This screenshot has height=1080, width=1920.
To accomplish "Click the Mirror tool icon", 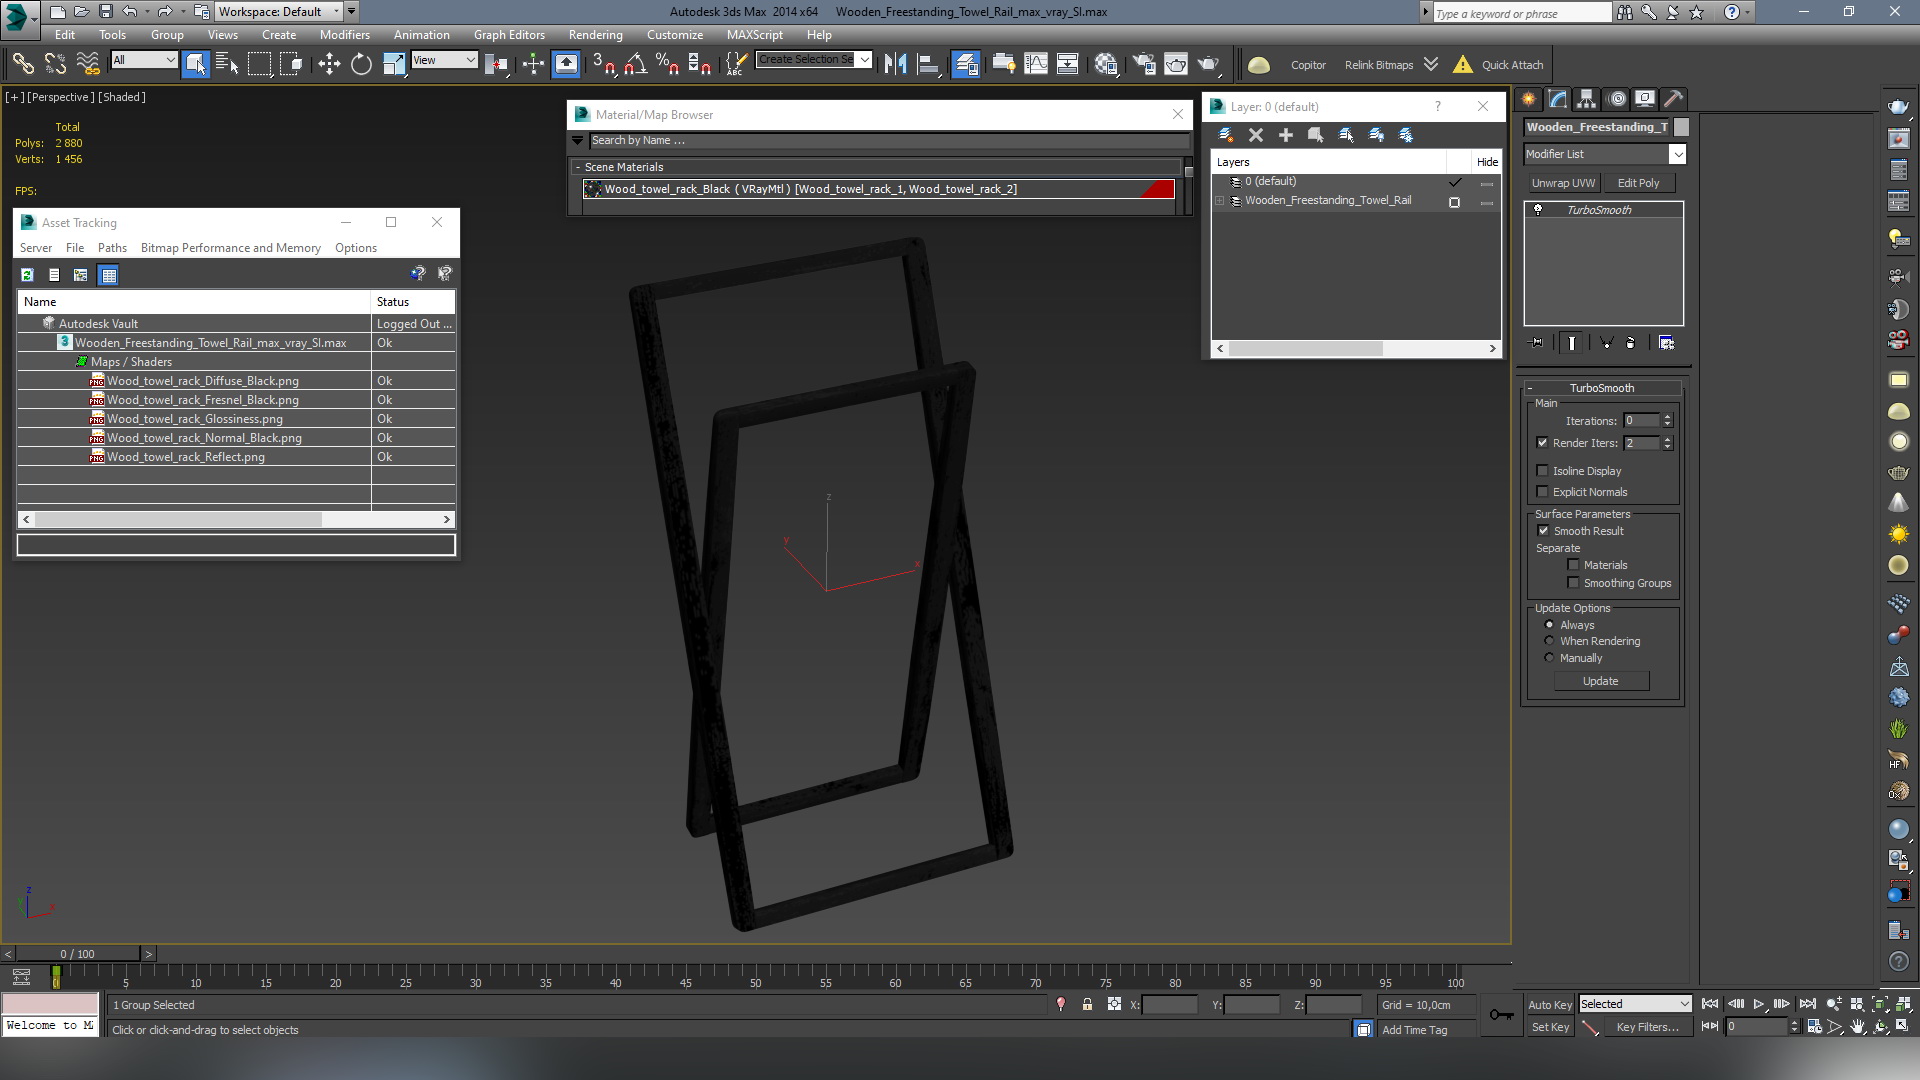I will point(895,64).
